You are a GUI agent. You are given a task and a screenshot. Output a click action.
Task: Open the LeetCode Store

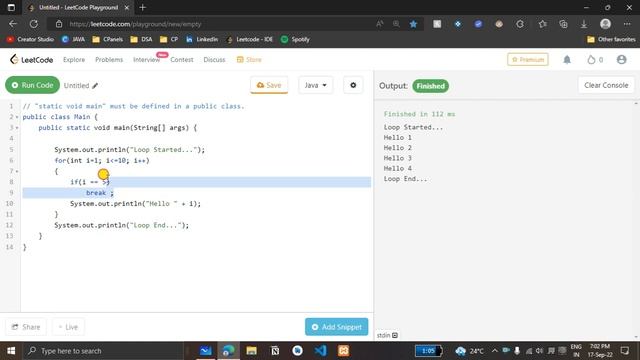pyautogui.click(x=249, y=60)
